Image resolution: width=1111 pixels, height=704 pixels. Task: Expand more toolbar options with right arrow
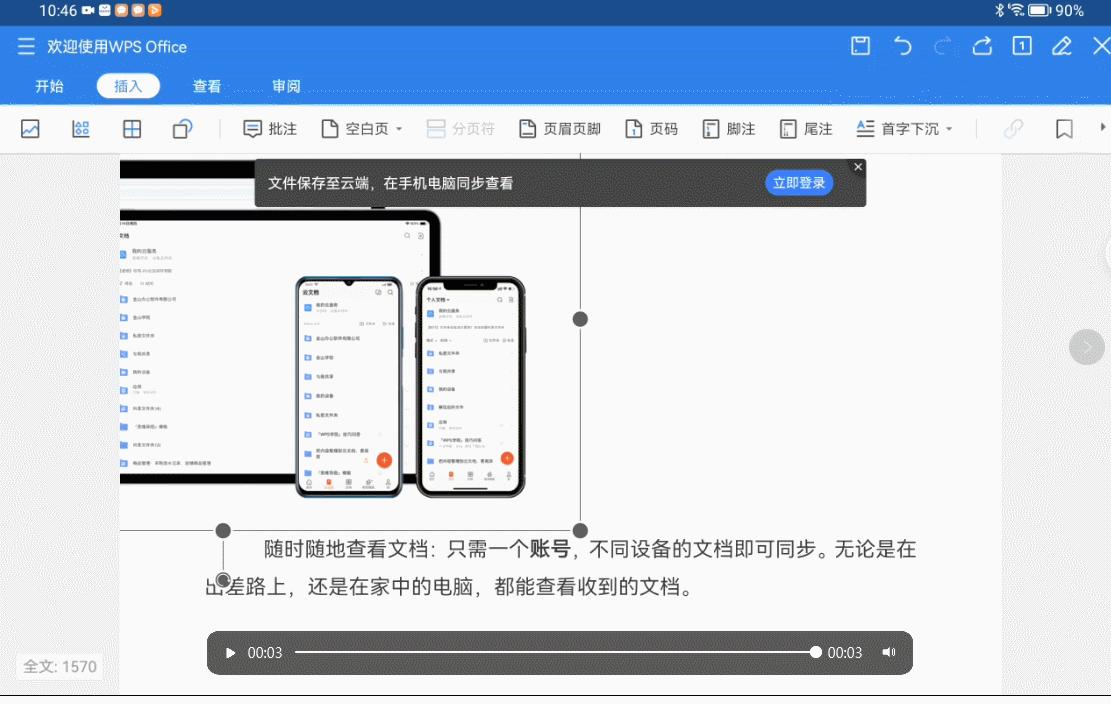point(1104,128)
